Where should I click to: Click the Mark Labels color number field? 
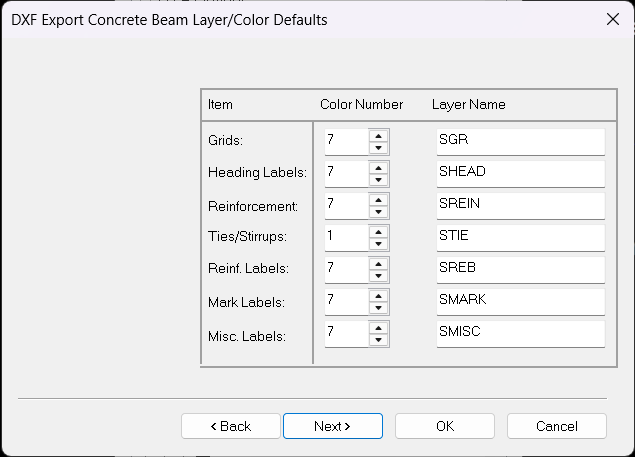[x=347, y=302]
